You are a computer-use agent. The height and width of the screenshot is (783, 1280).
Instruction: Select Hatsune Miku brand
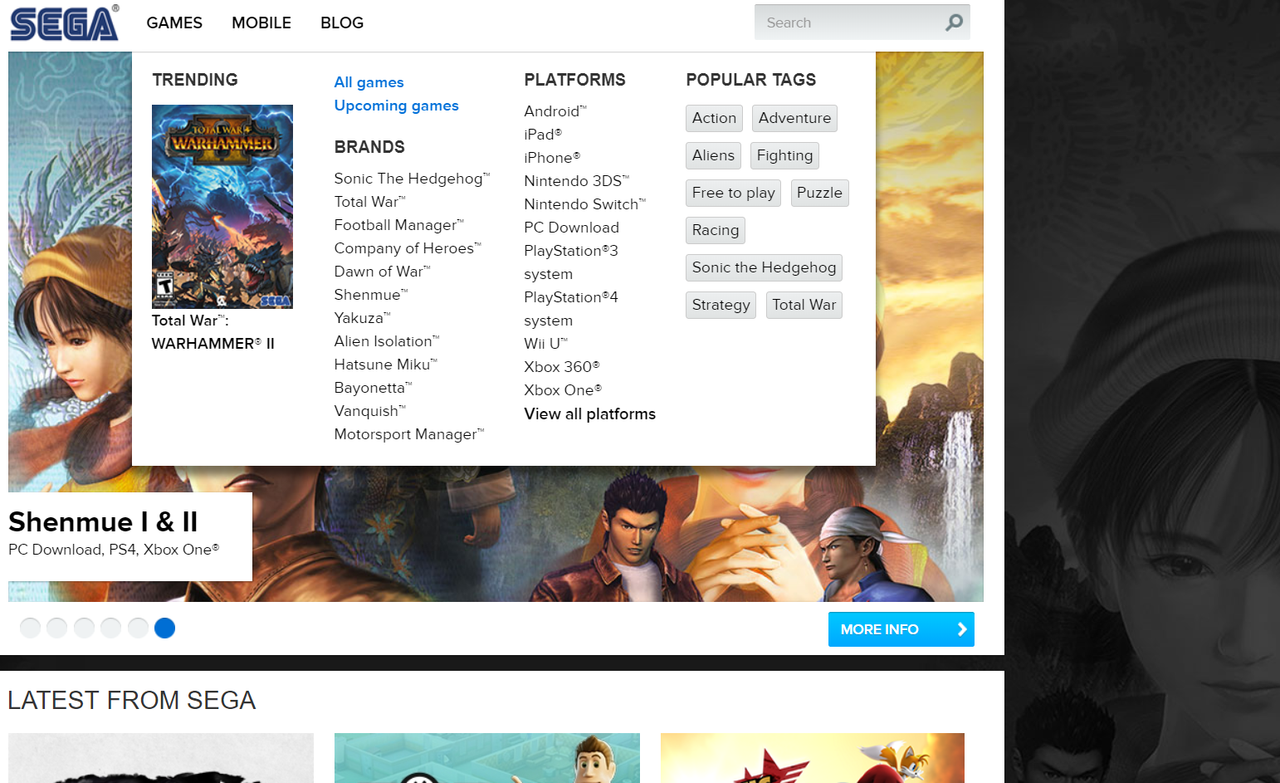[386, 364]
